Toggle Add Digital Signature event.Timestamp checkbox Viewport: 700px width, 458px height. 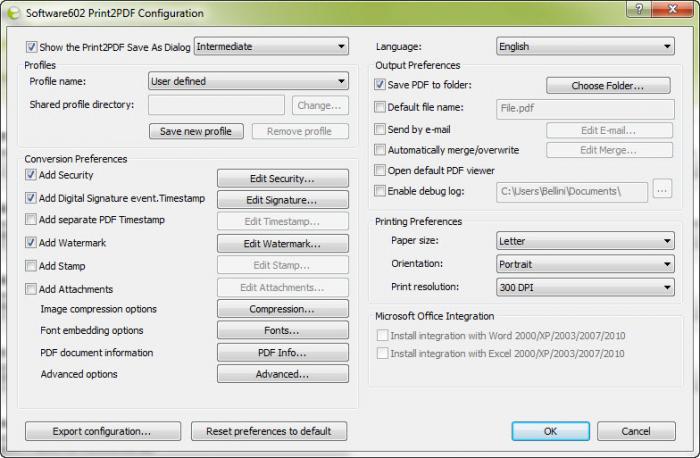(x=30, y=198)
